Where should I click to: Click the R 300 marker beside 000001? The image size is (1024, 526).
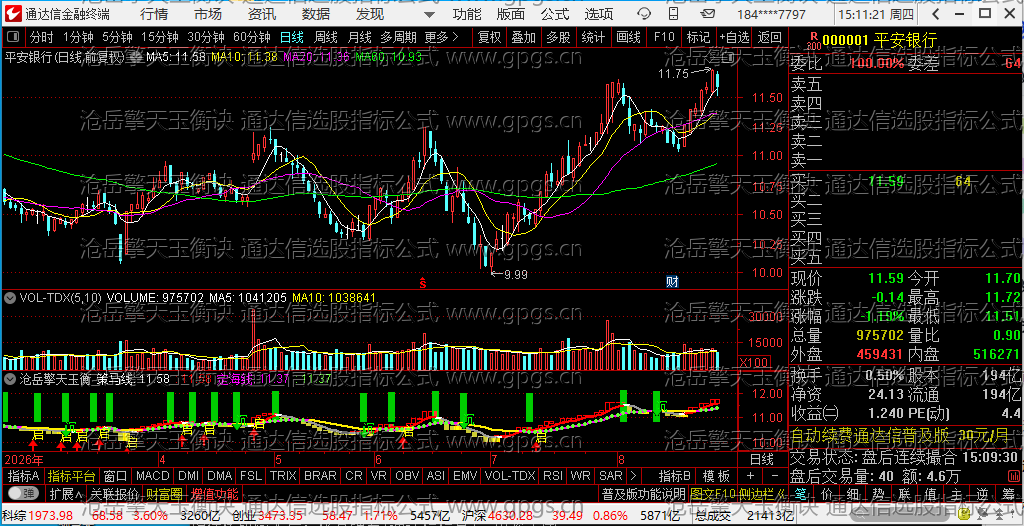[813, 41]
